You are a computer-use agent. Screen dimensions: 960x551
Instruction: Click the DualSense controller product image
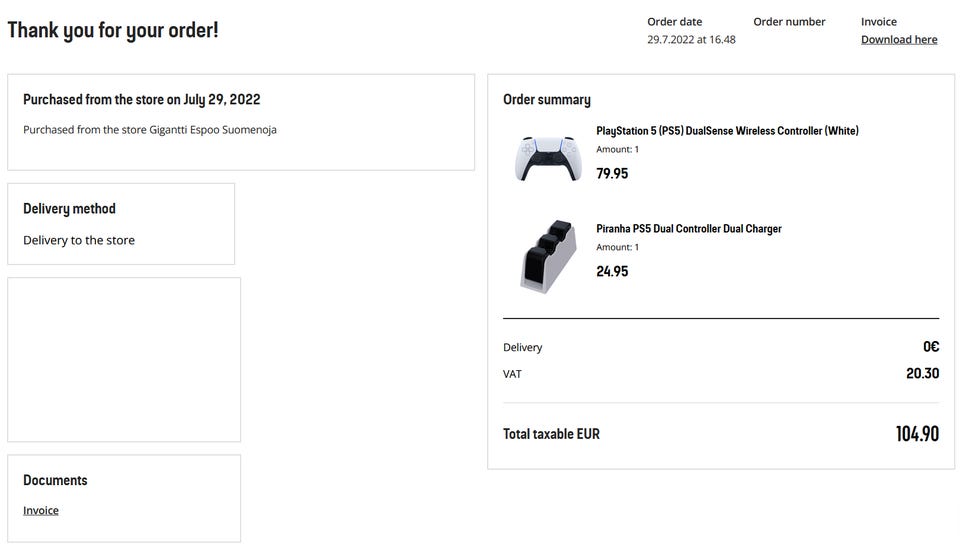tap(548, 158)
